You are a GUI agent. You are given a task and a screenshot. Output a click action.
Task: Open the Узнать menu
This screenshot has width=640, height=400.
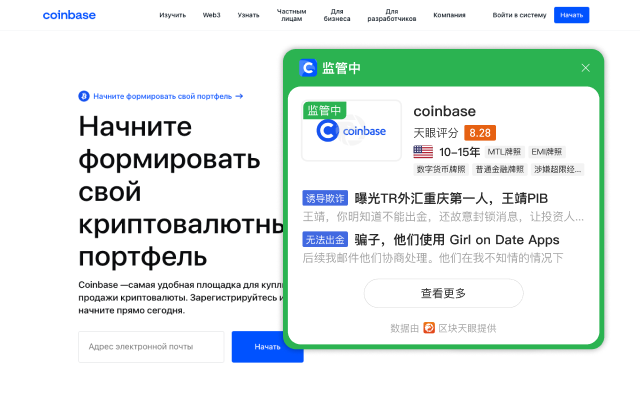pyautogui.click(x=248, y=15)
